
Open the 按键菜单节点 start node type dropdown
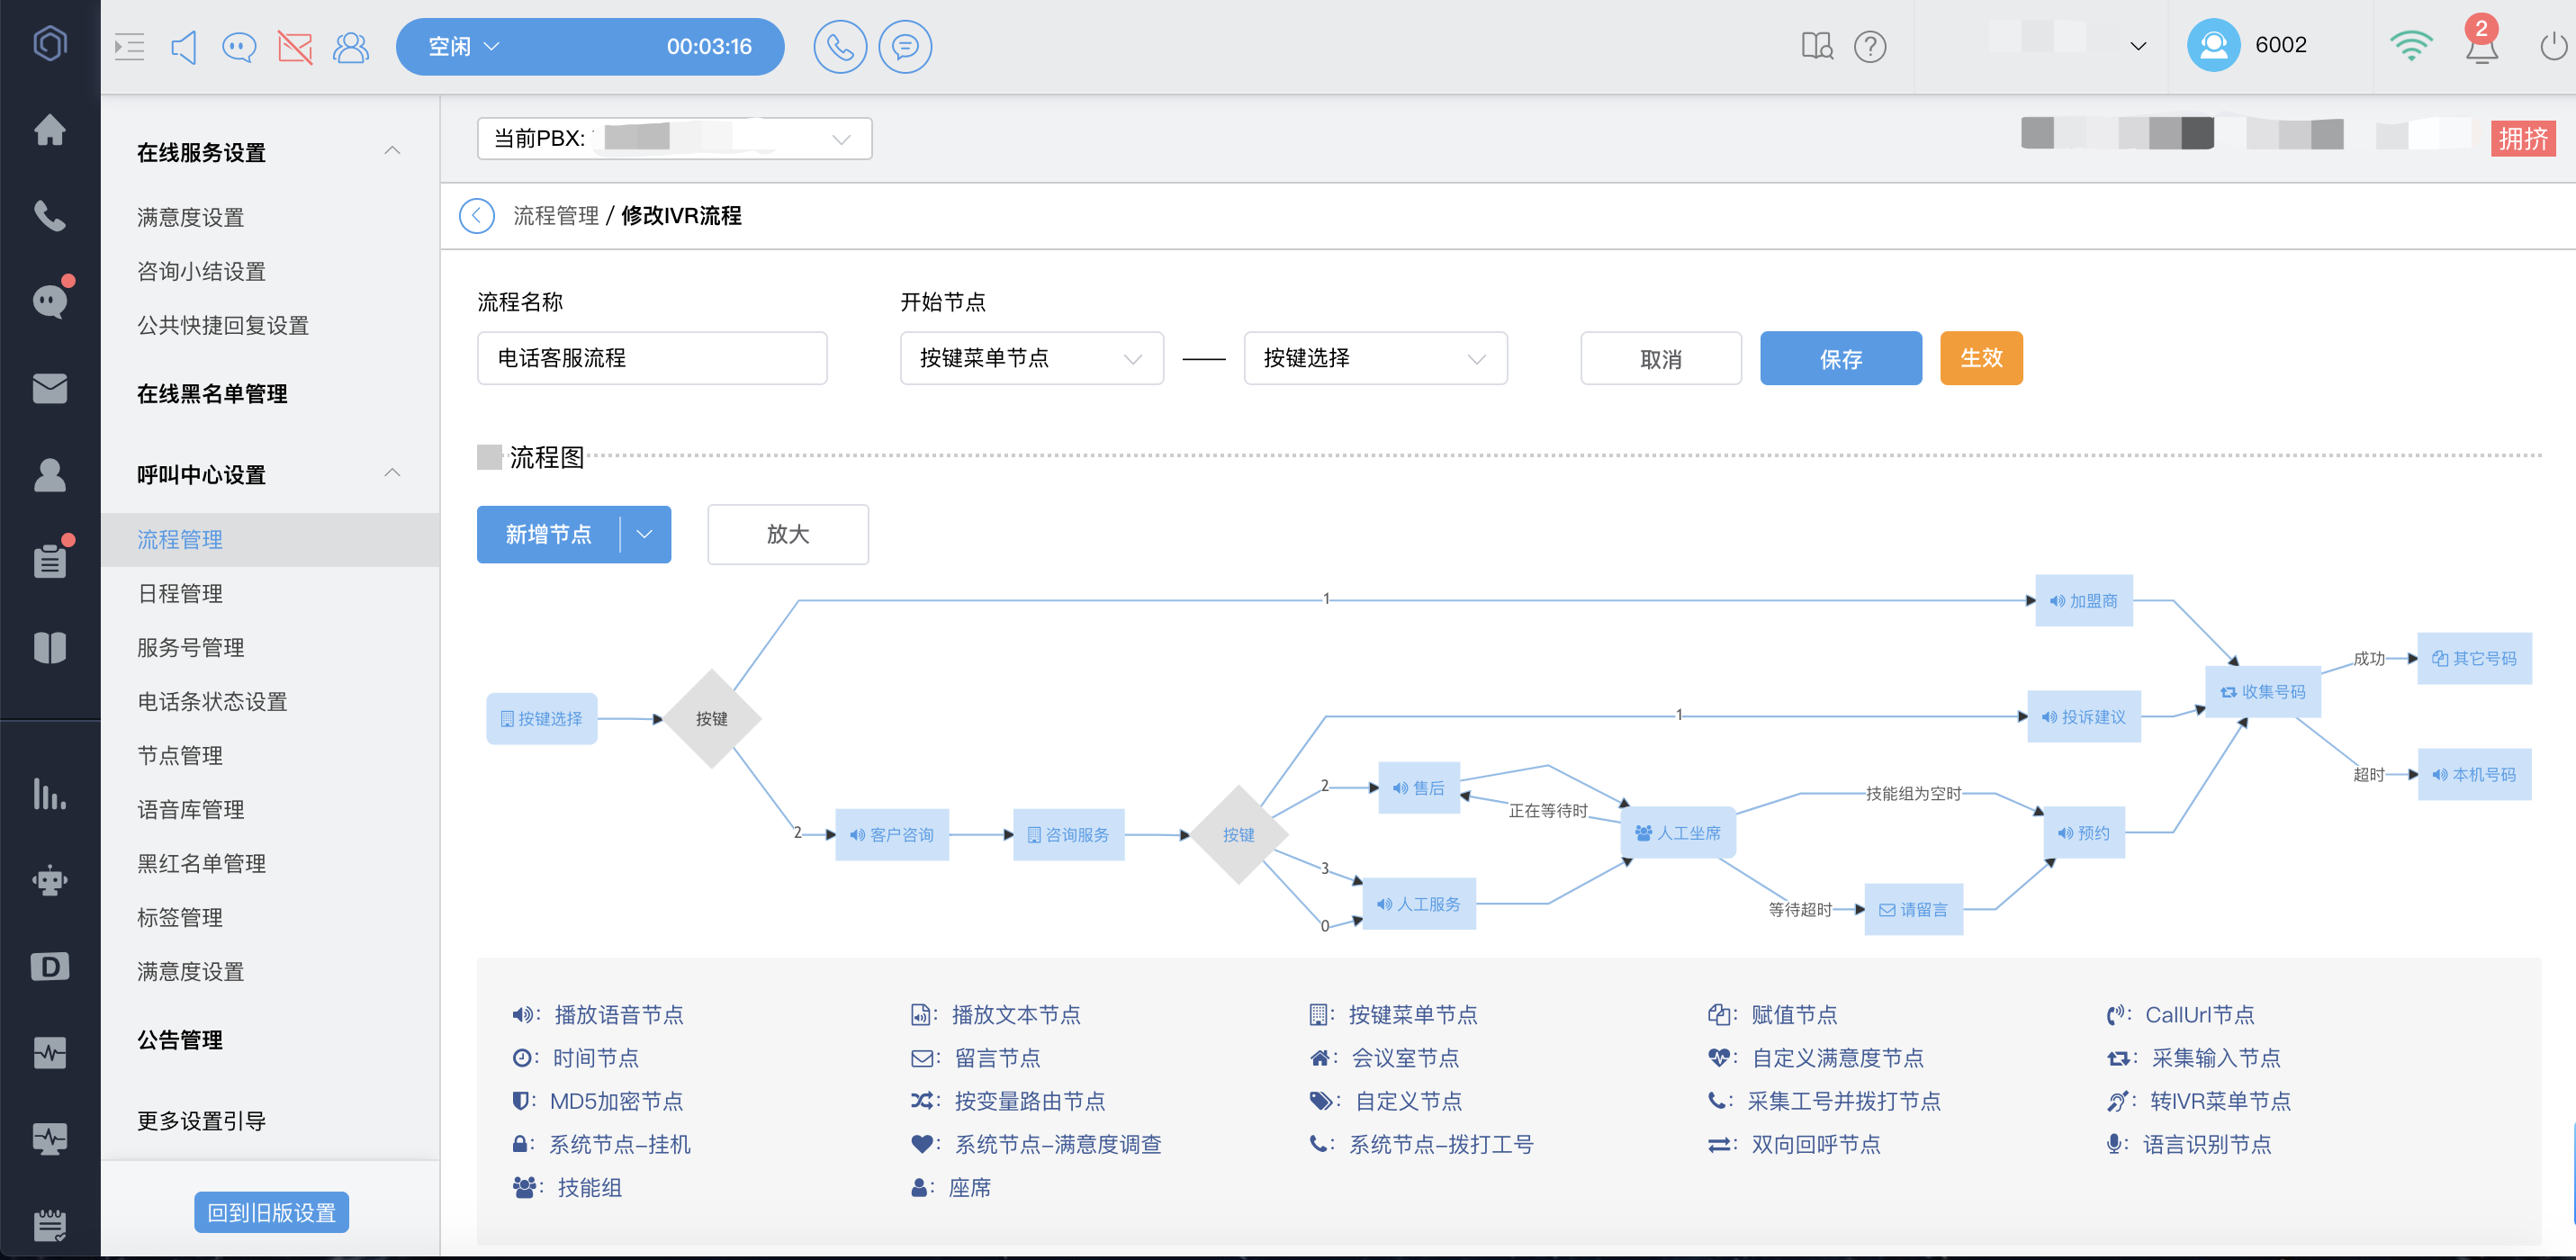(x=1032, y=358)
